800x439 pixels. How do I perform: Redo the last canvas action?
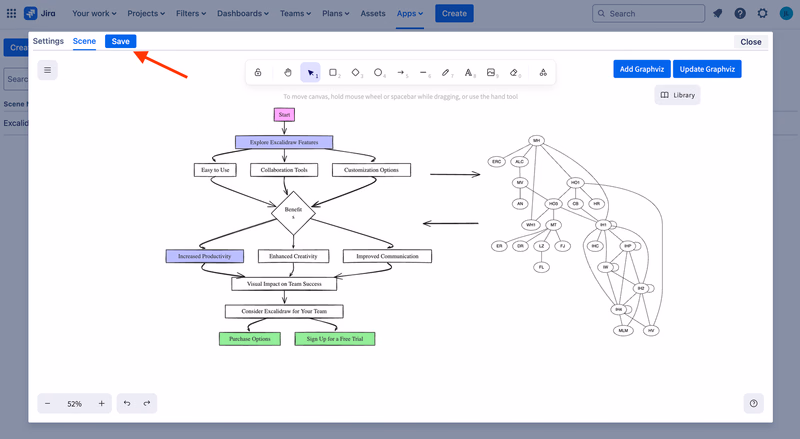pyautogui.click(x=147, y=403)
